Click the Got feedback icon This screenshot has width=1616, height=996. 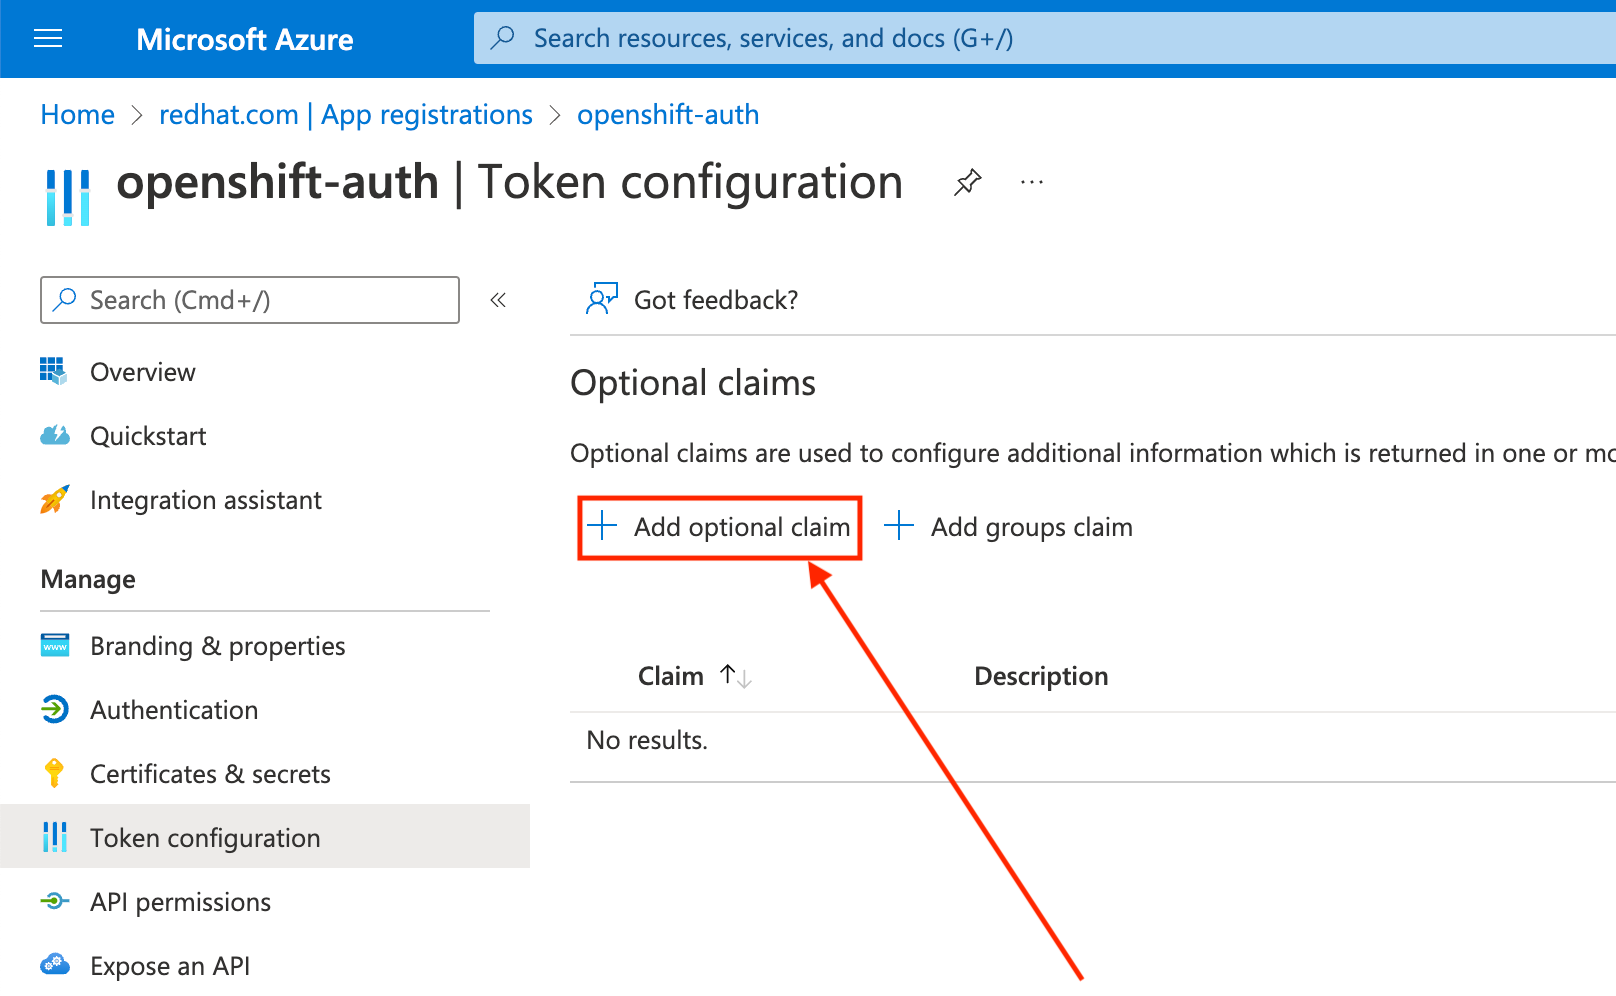point(602,299)
